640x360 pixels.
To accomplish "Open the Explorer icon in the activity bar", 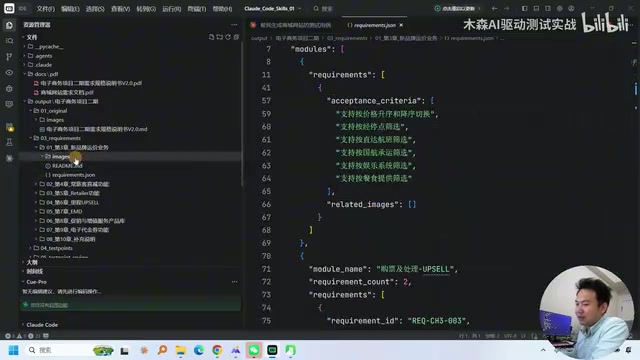I will (9, 25).
